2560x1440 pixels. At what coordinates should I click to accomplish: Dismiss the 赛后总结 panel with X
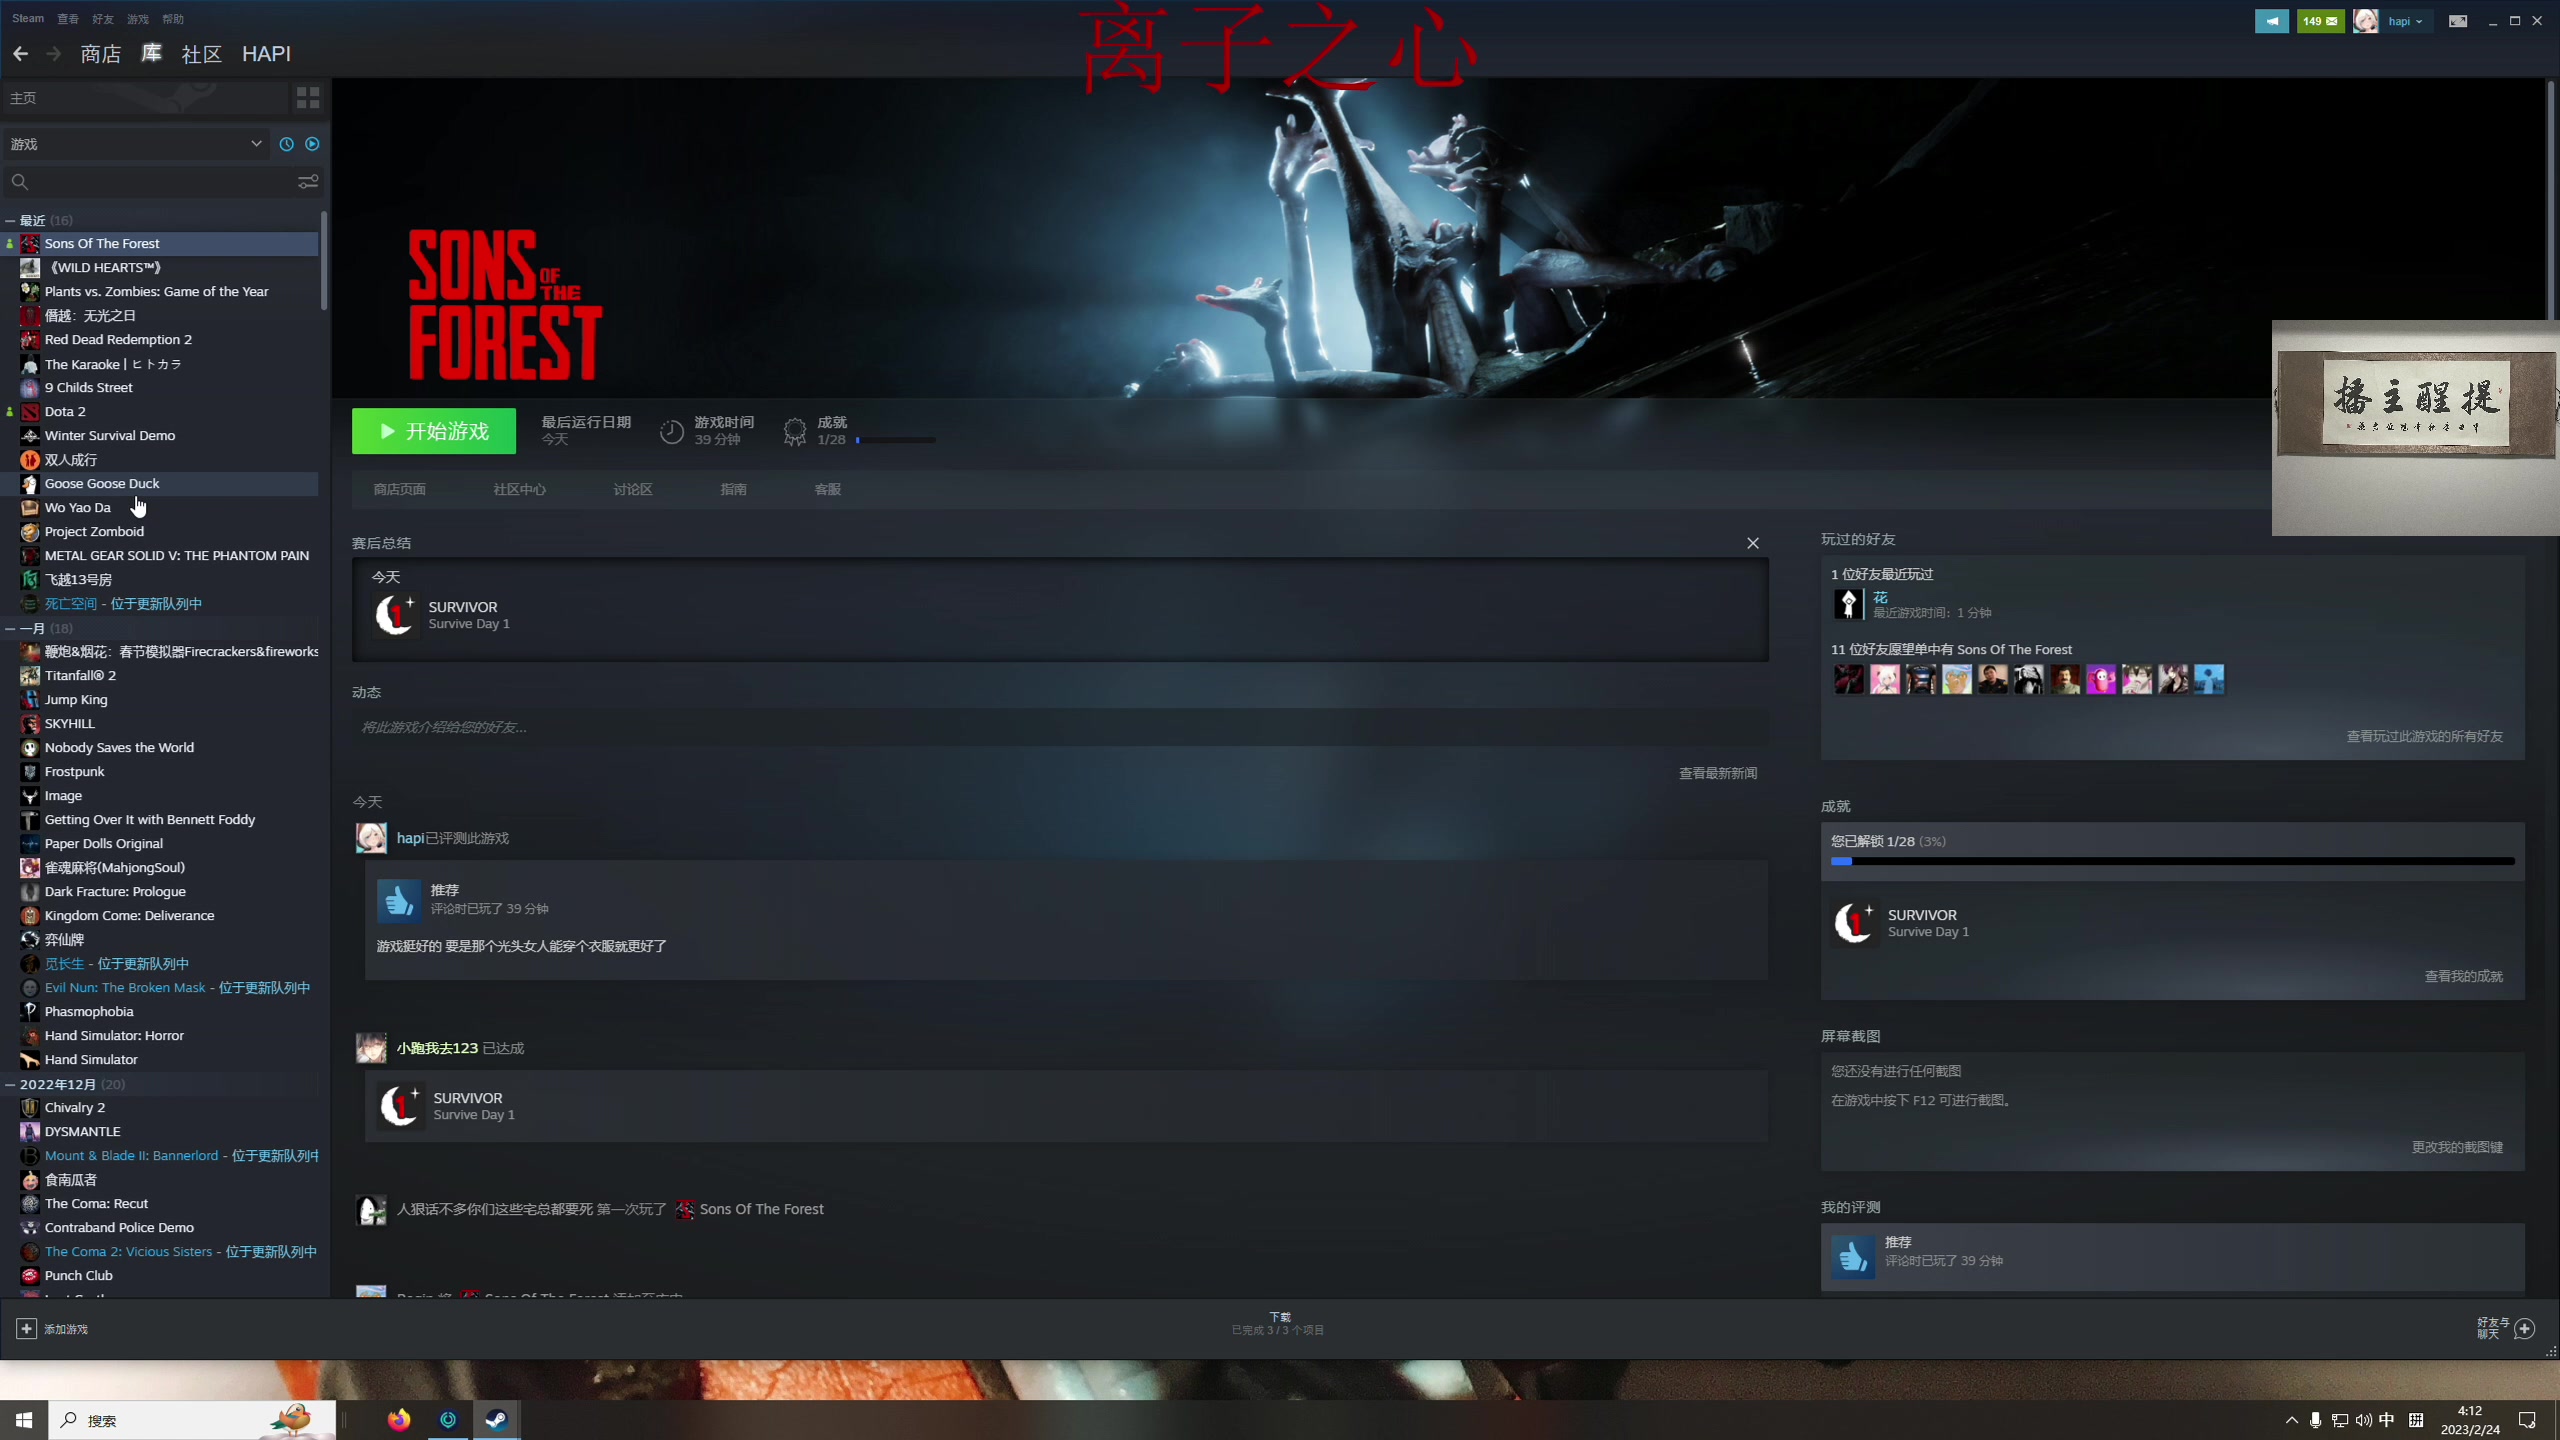tap(1753, 543)
